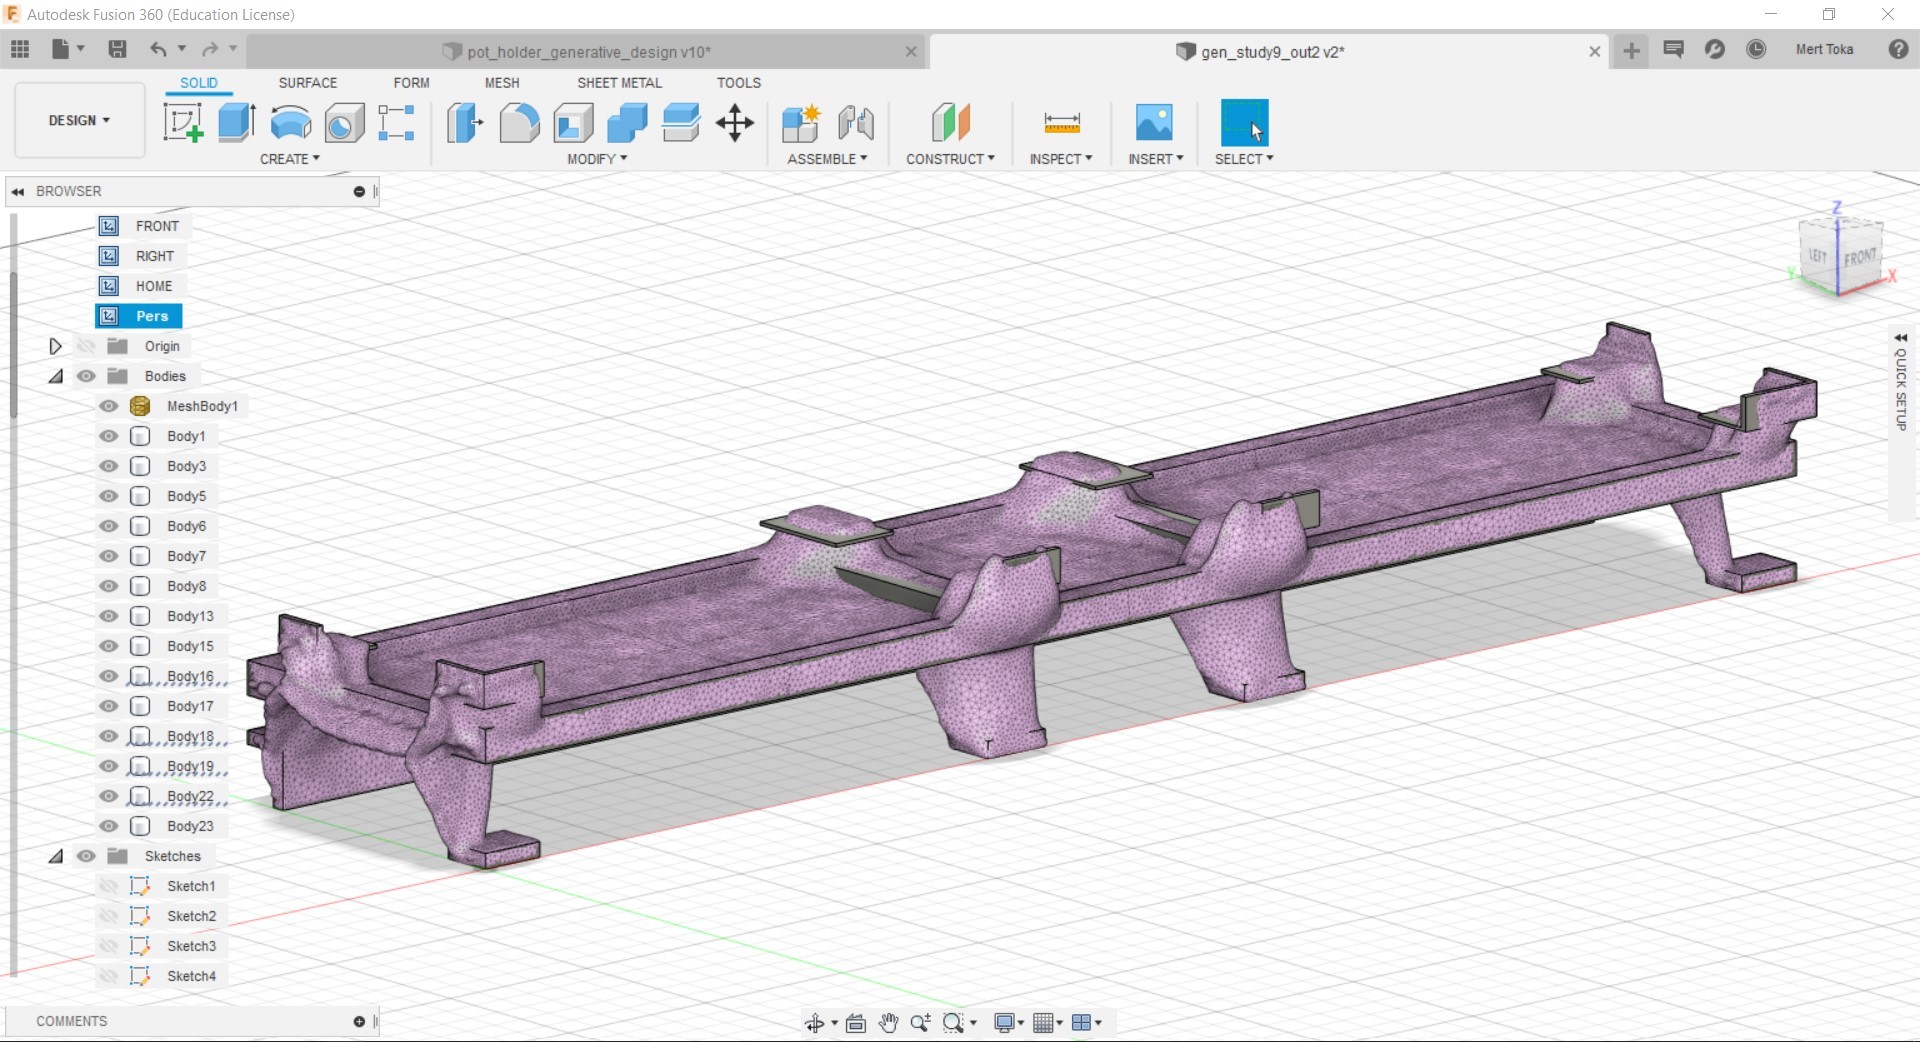
Task: Switch to the SURFACE tab
Action: (x=308, y=83)
